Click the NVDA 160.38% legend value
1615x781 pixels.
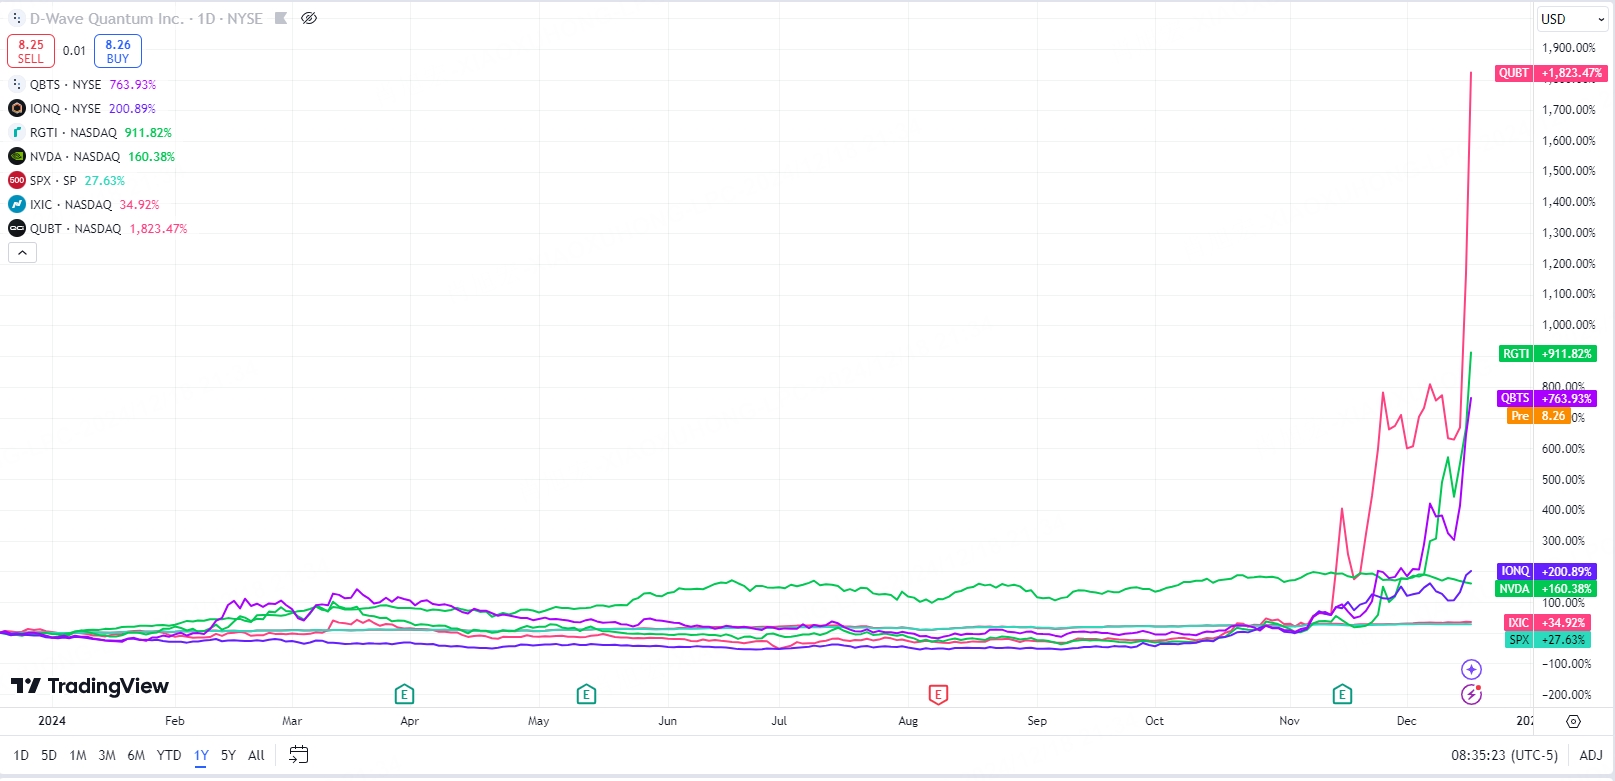click(151, 157)
